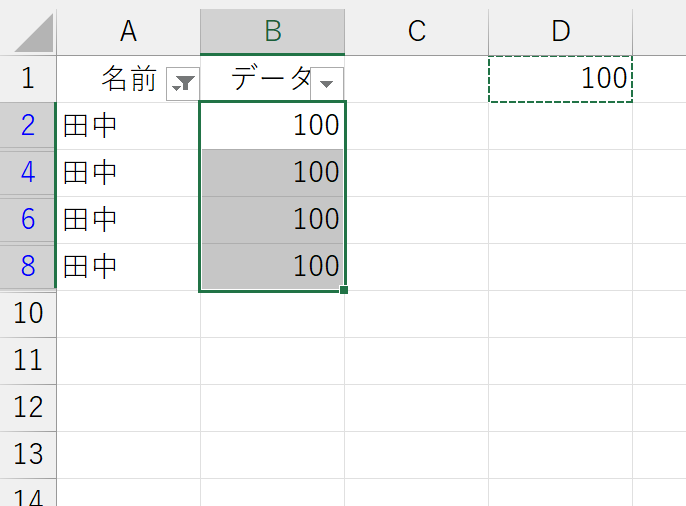Image resolution: width=686 pixels, height=506 pixels.
Task: Click the 名前 header cell text
Action: [x=129, y=79]
